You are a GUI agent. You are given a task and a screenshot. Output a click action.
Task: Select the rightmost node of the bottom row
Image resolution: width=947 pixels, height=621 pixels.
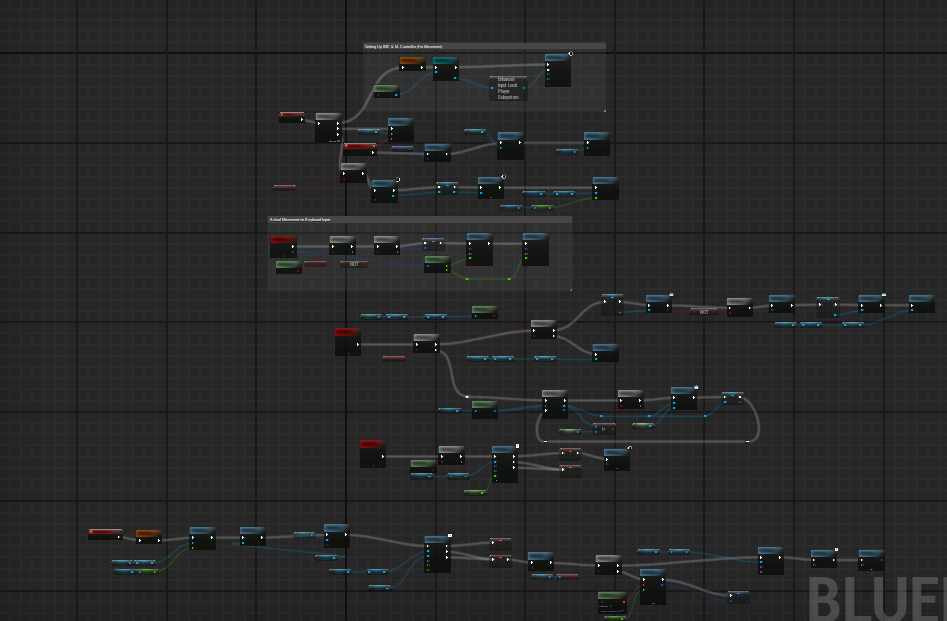click(871, 559)
